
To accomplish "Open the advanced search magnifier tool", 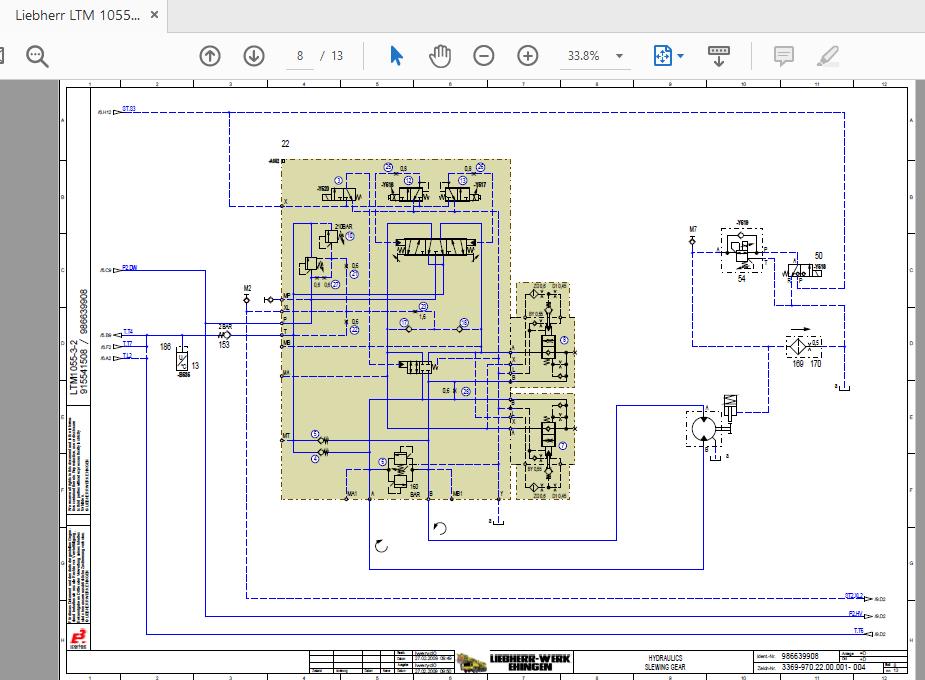I will click(37, 55).
